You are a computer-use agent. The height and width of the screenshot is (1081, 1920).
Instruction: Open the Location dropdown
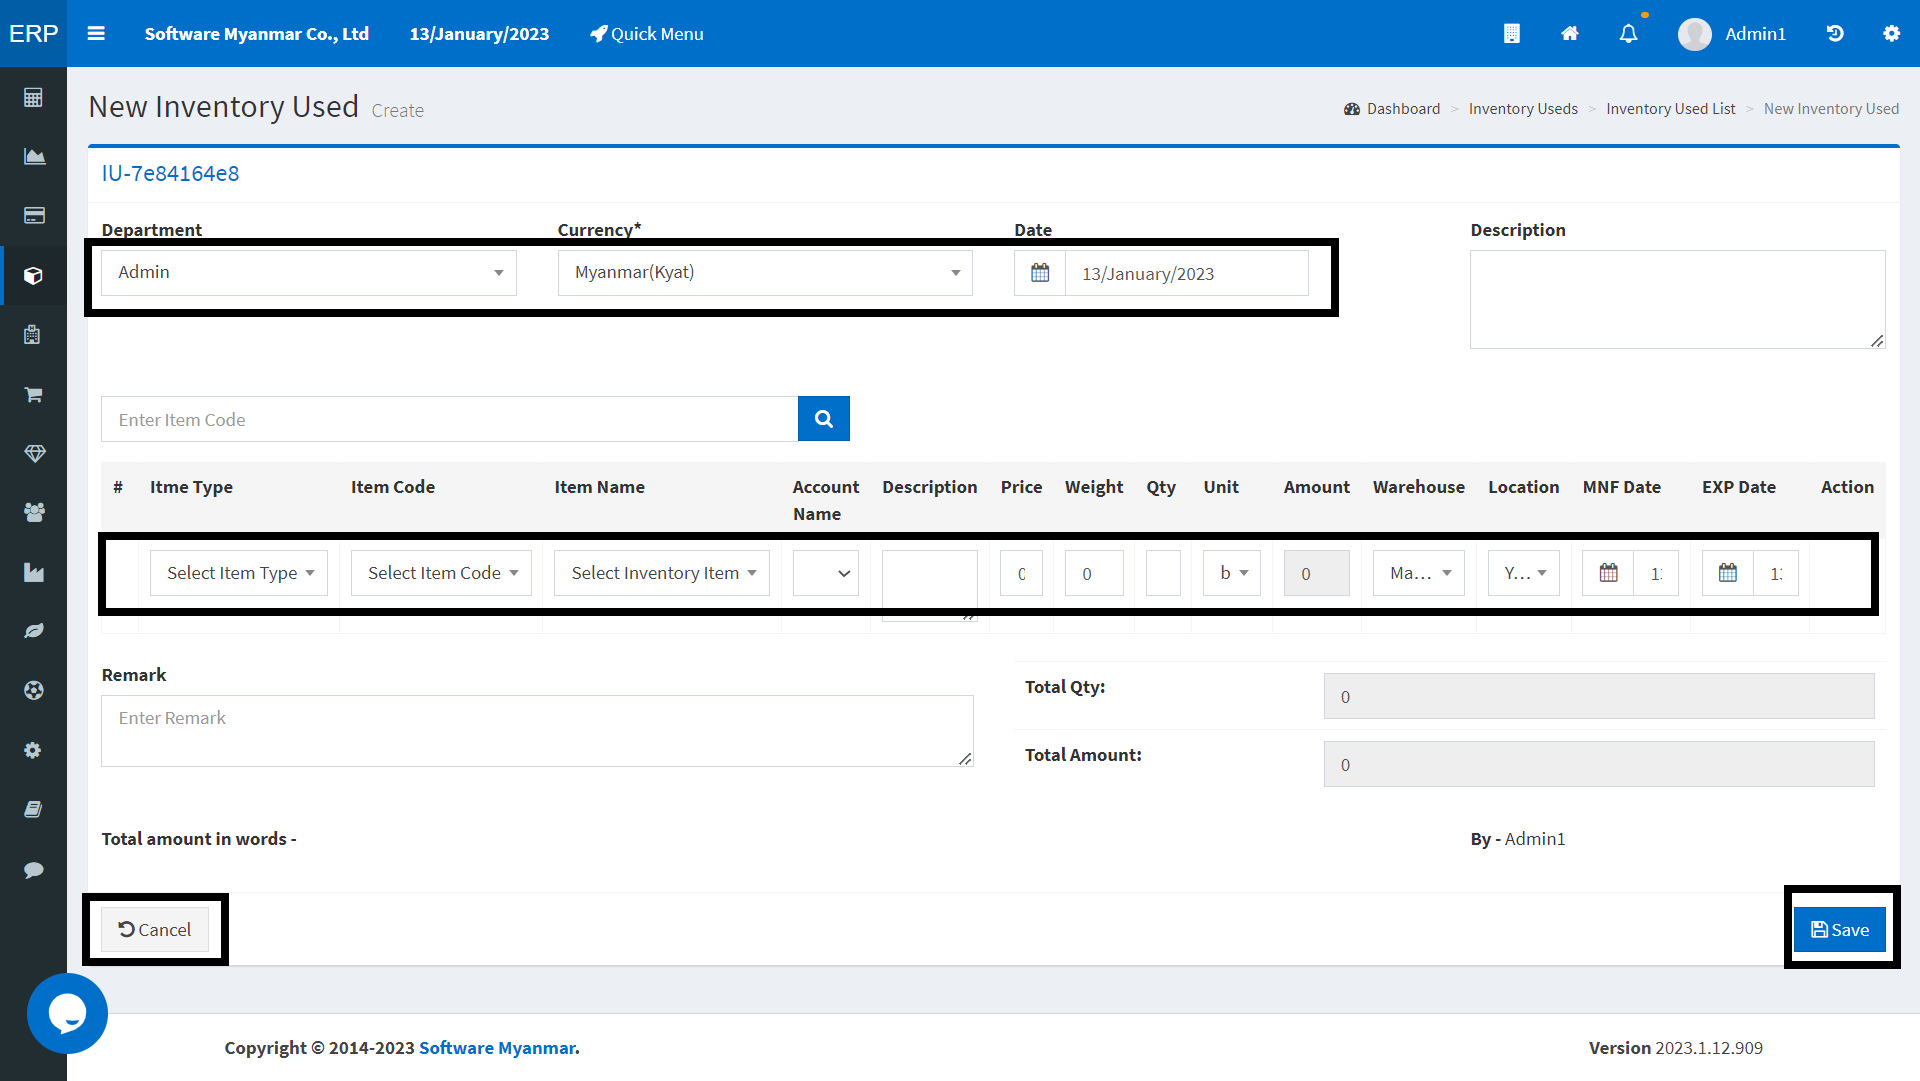click(1524, 573)
